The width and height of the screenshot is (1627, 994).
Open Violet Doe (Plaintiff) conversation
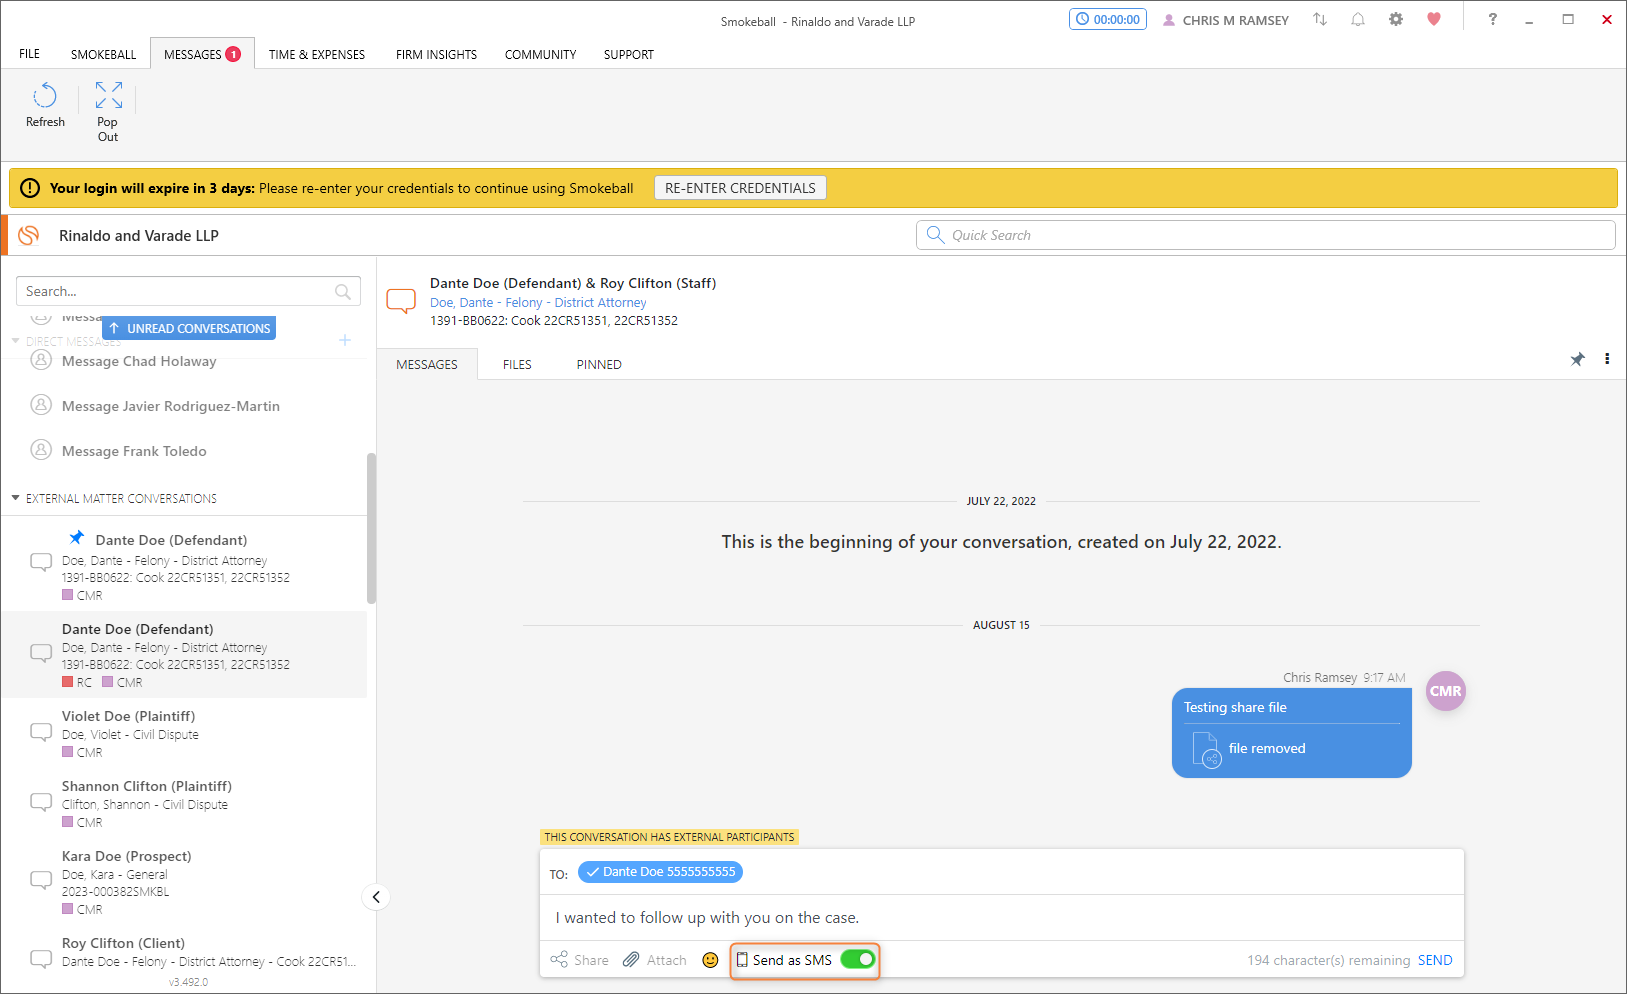[x=184, y=733]
